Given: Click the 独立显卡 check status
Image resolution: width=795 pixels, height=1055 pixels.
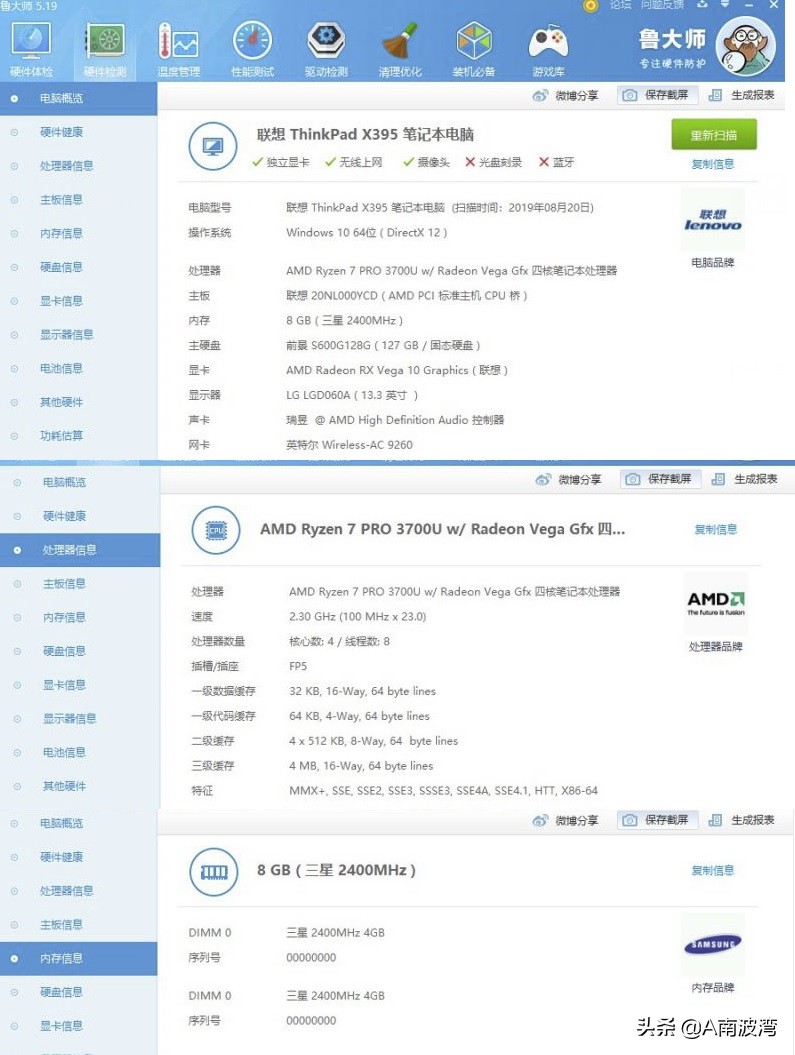Looking at the screenshot, I should [x=280, y=162].
